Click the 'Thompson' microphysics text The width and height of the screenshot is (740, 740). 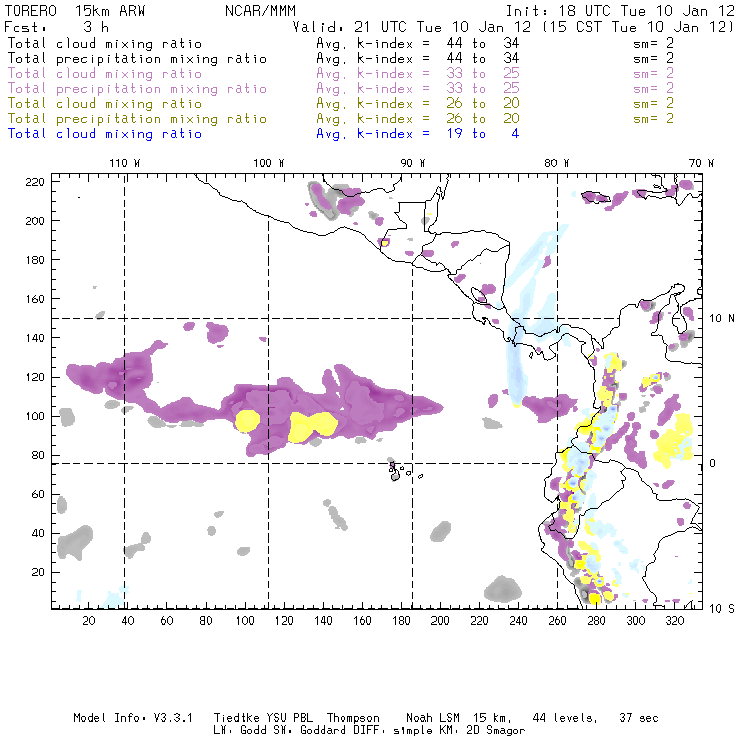click(x=353, y=718)
